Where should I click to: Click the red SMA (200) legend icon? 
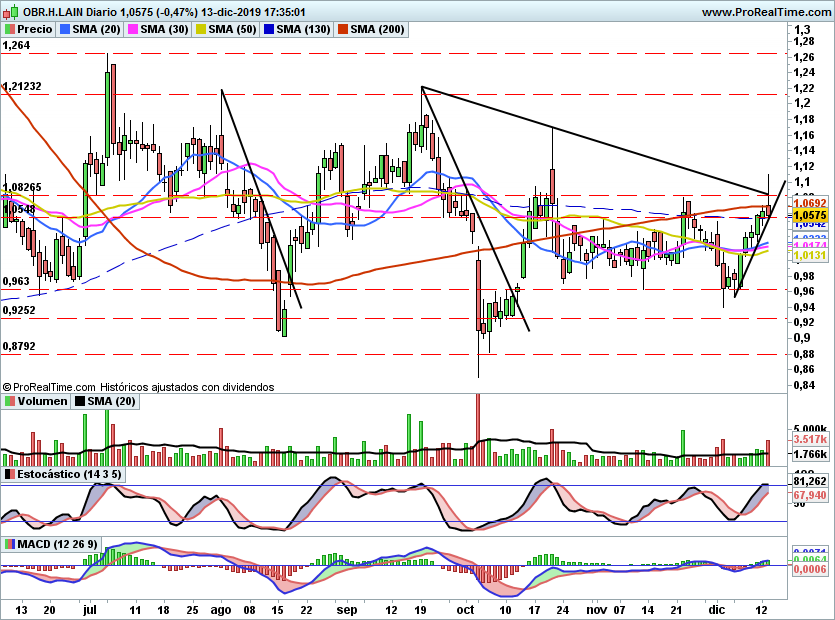pyautogui.click(x=343, y=29)
